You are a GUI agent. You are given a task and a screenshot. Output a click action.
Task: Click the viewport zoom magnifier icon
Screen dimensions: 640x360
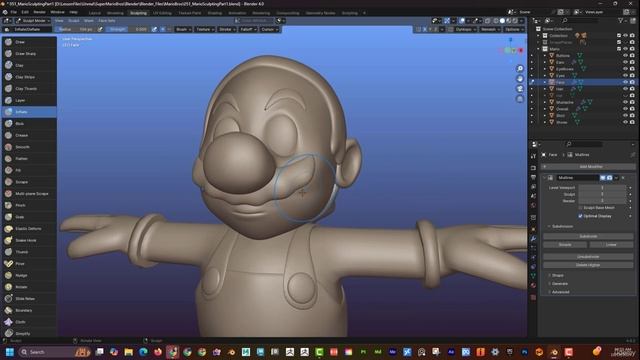(520, 69)
